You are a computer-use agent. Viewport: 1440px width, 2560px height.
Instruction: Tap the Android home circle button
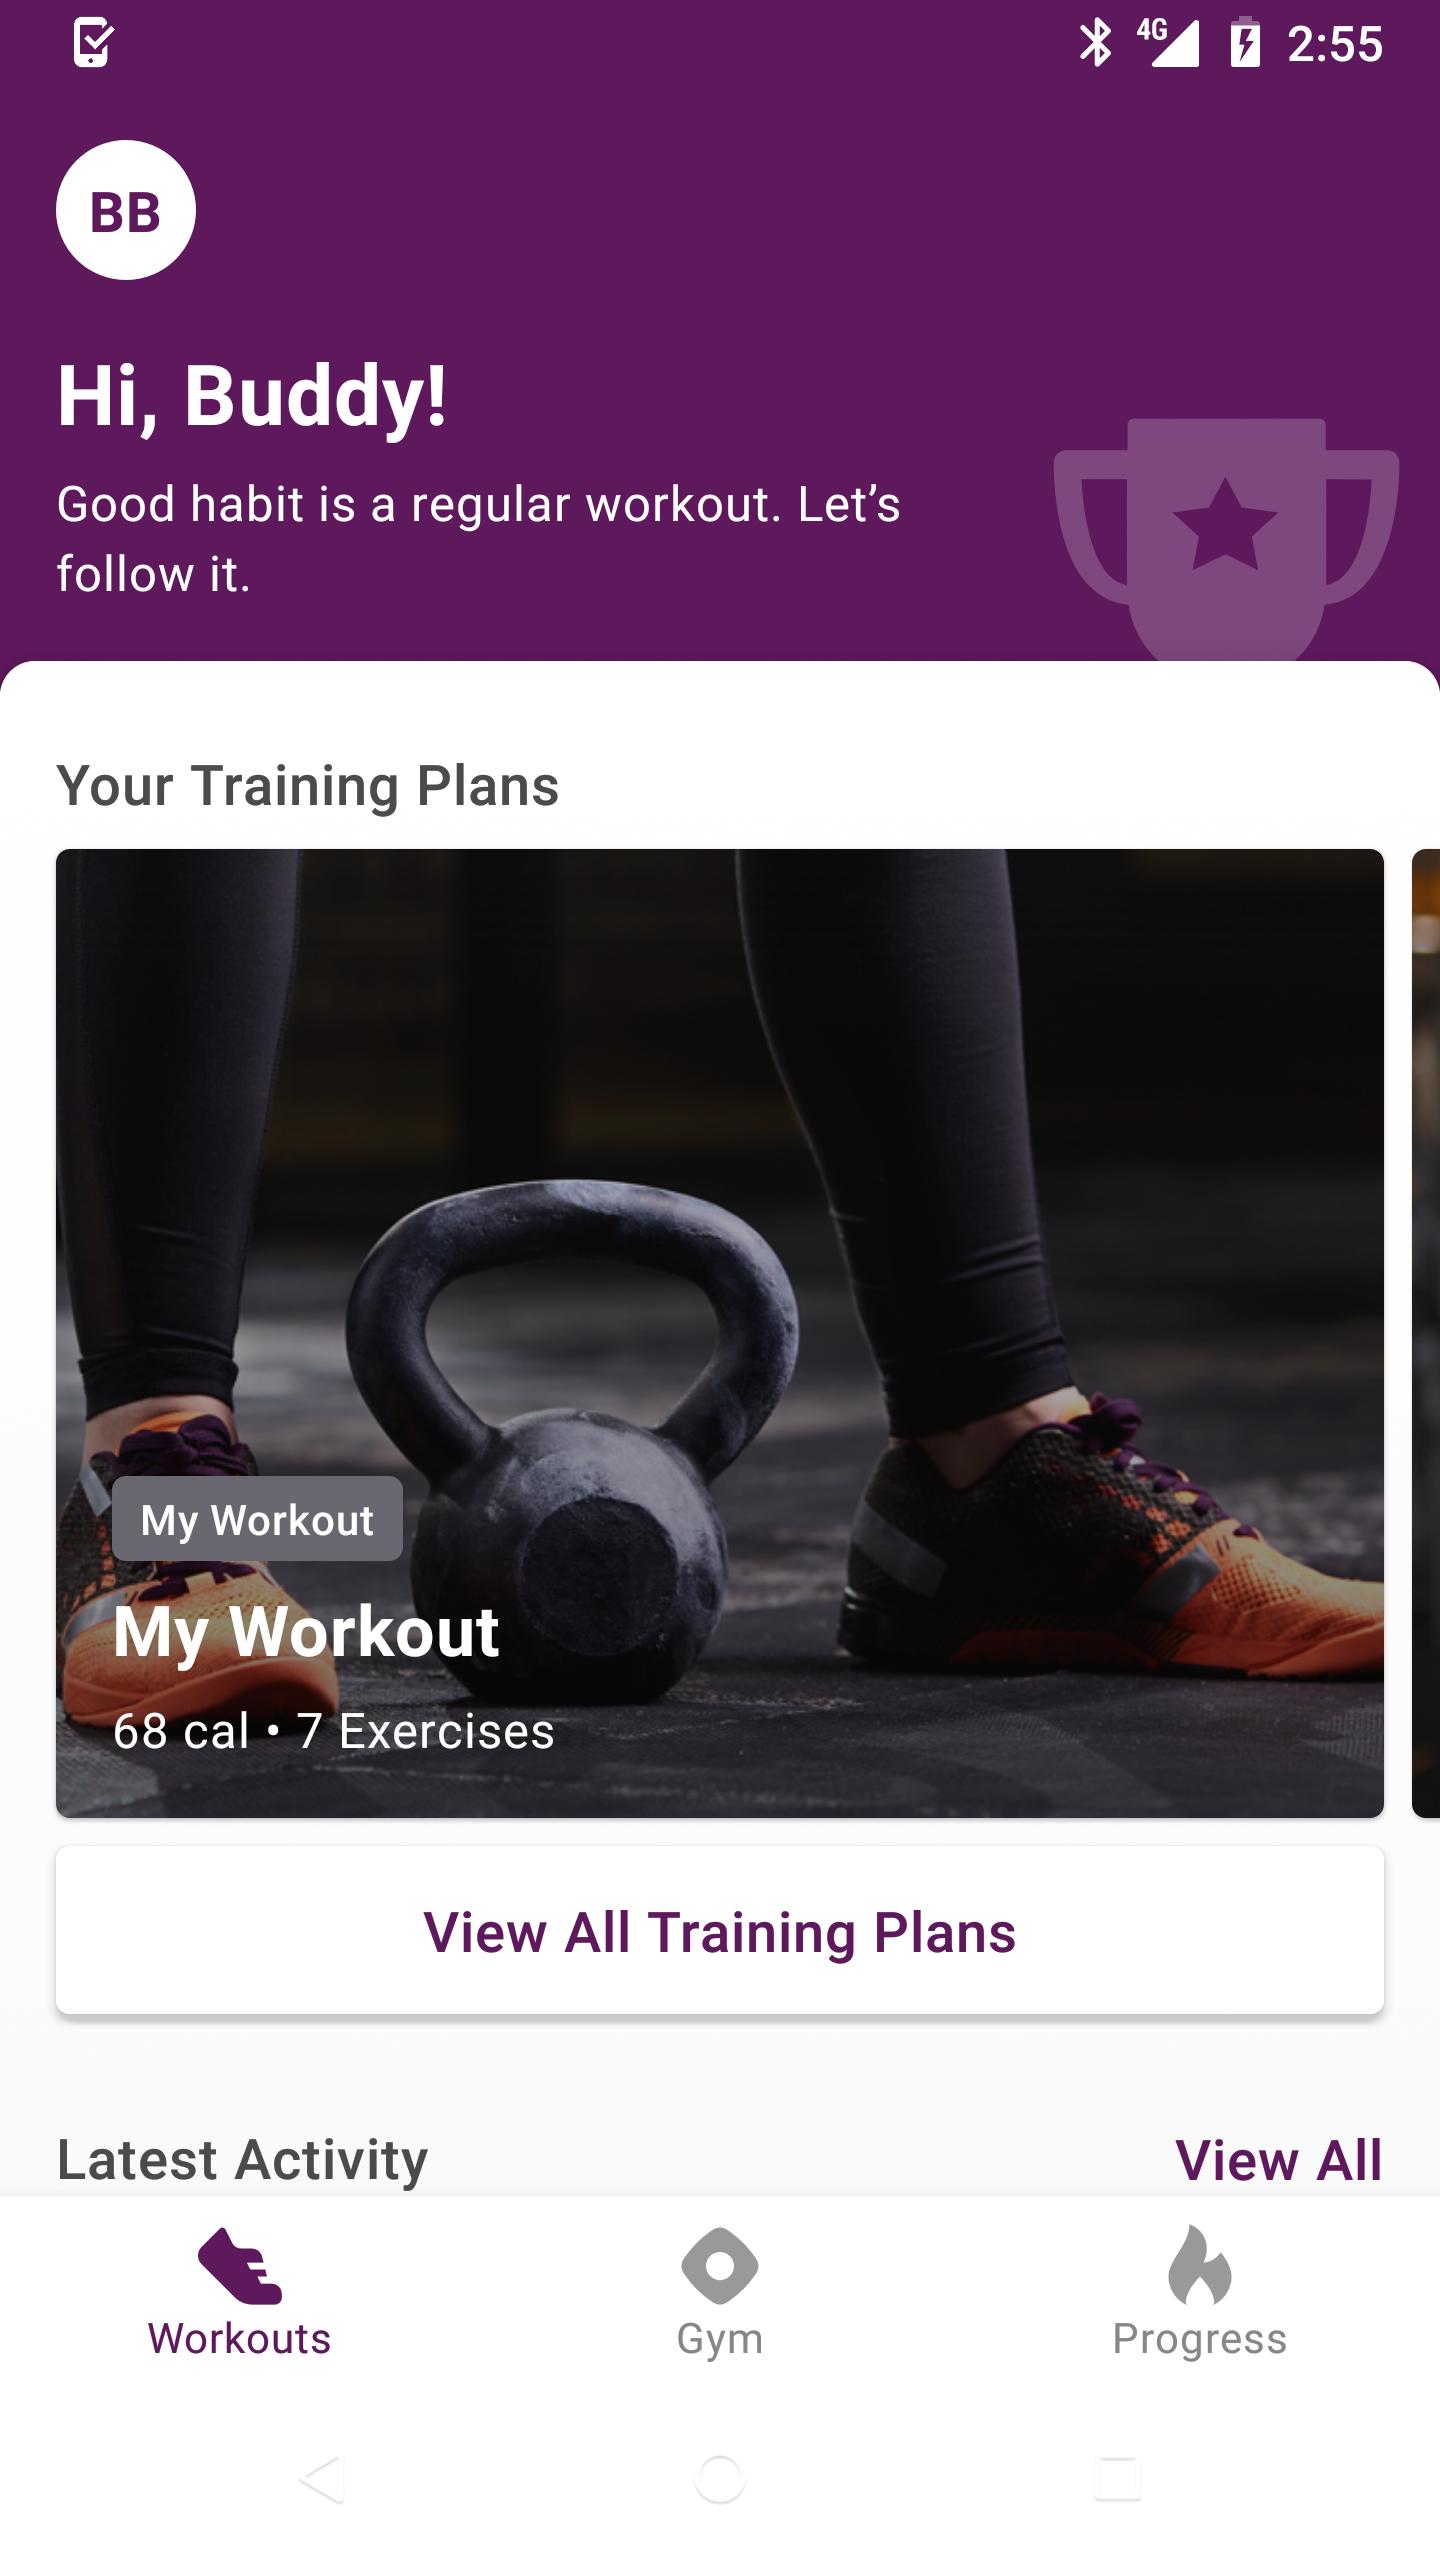[720, 2480]
